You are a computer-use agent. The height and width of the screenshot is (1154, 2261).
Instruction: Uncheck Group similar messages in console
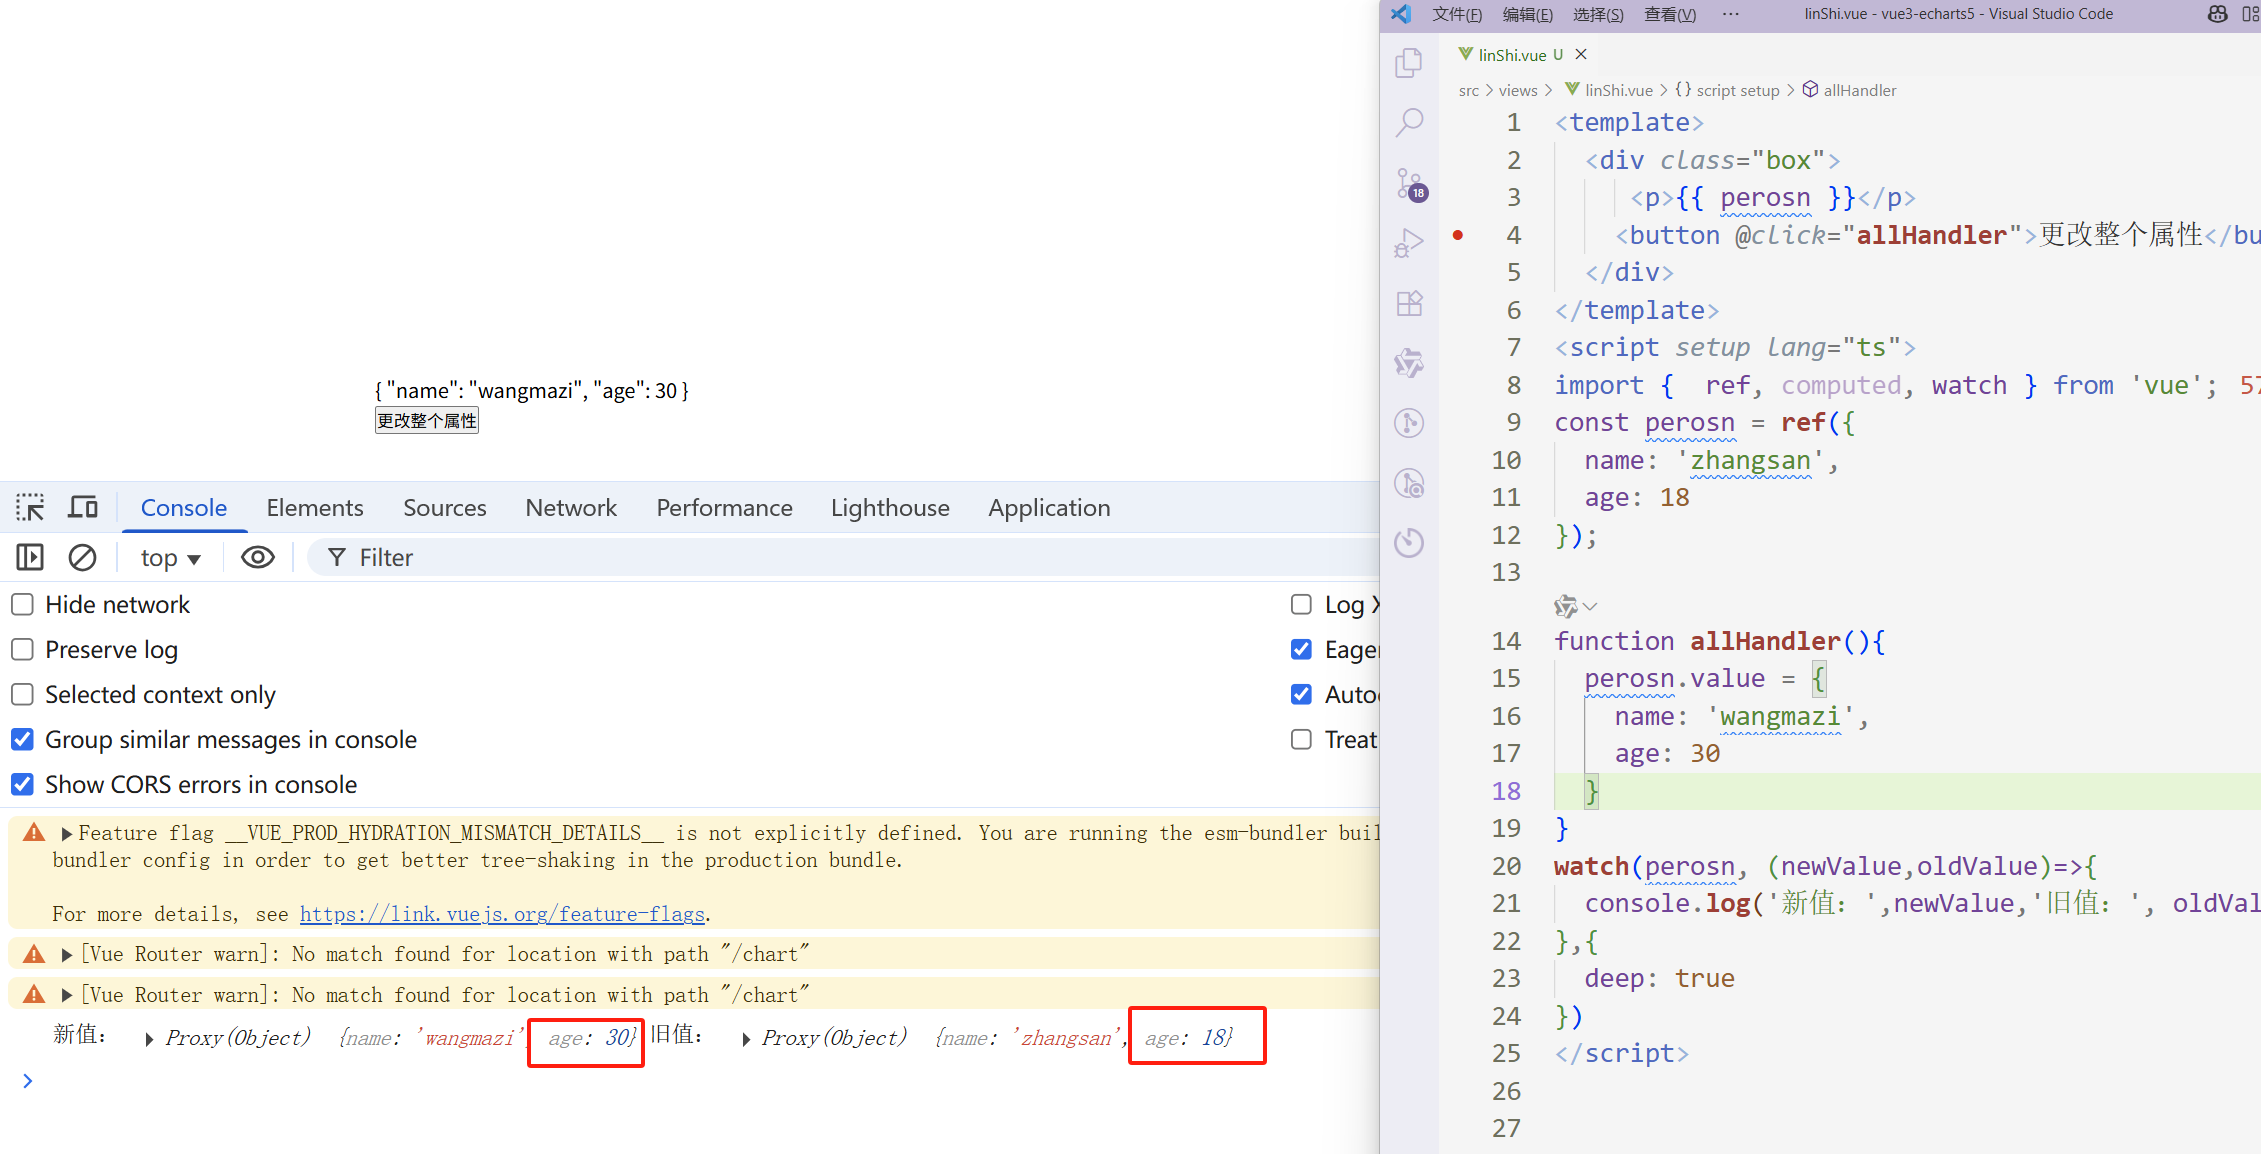[22, 739]
